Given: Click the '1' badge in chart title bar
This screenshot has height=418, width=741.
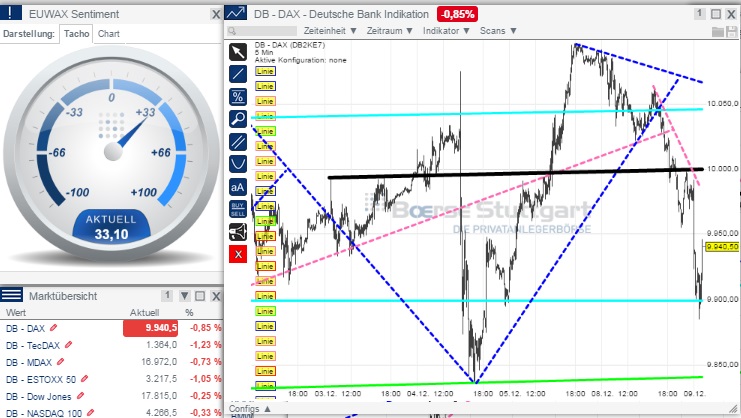Looking at the screenshot, I should (700, 13).
